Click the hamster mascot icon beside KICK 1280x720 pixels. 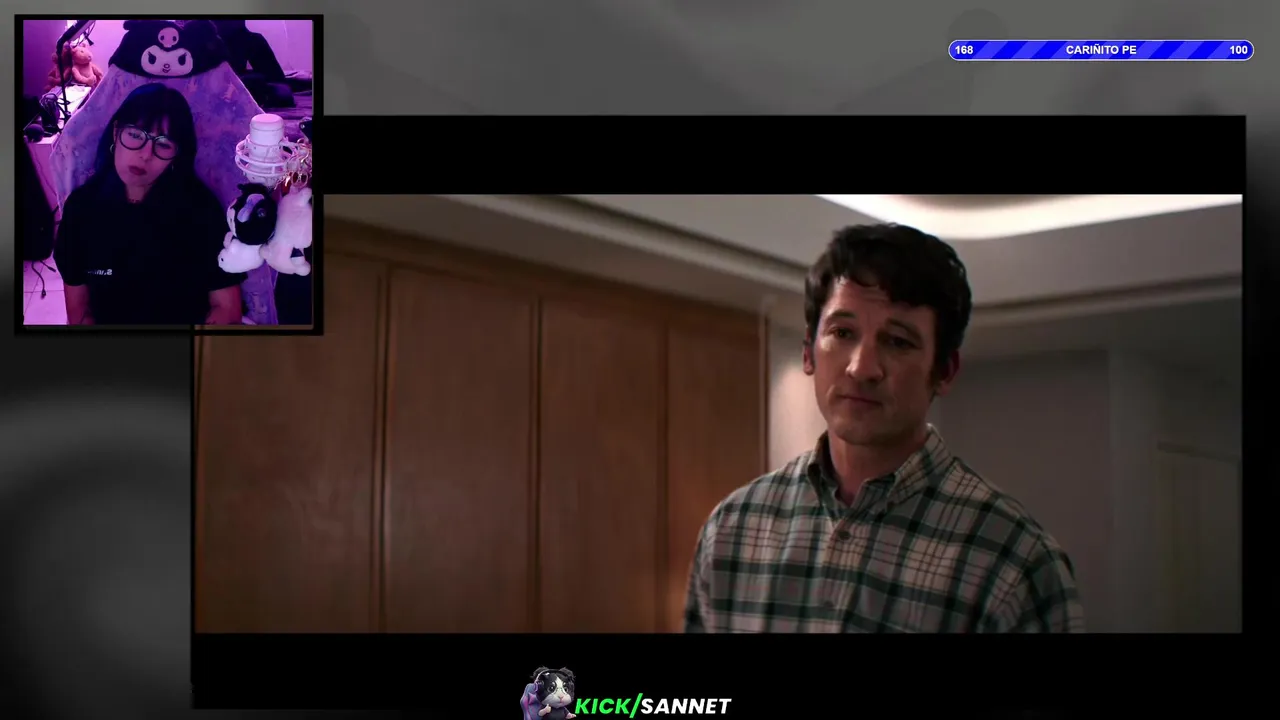click(547, 692)
